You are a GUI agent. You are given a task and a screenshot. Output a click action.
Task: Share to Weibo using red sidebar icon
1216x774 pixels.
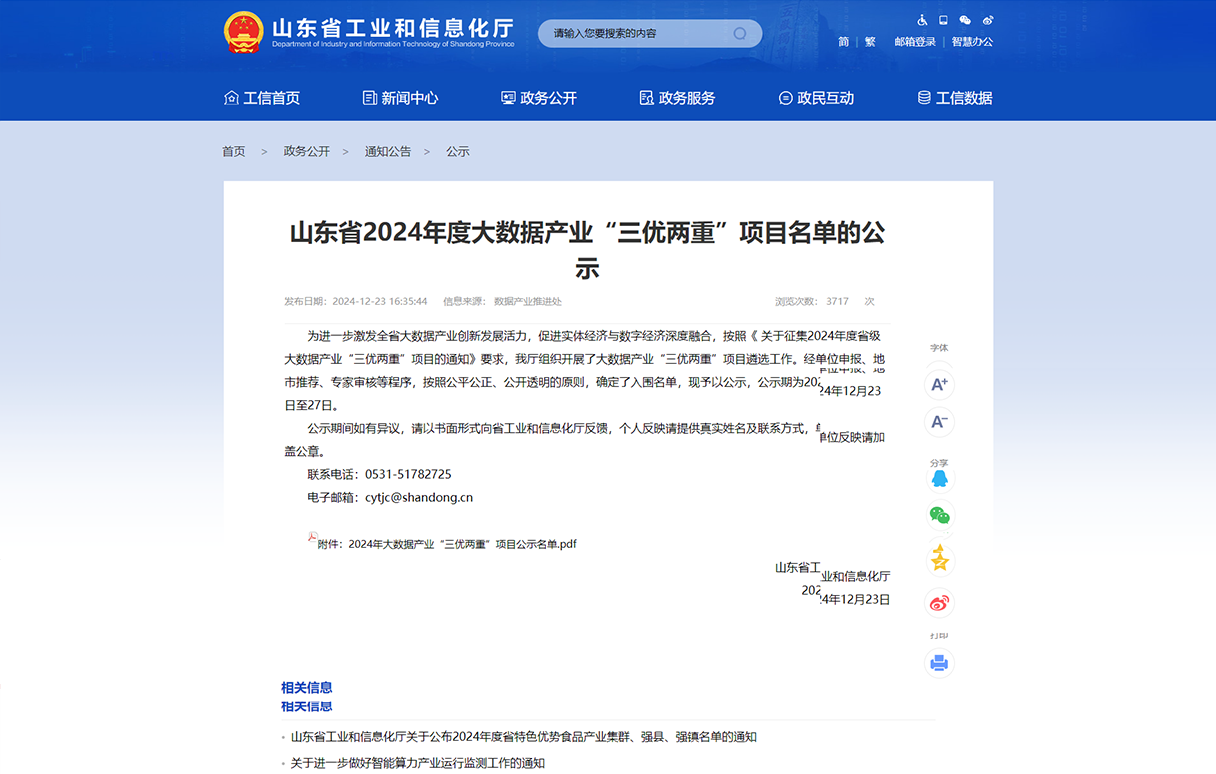(x=939, y=603)
